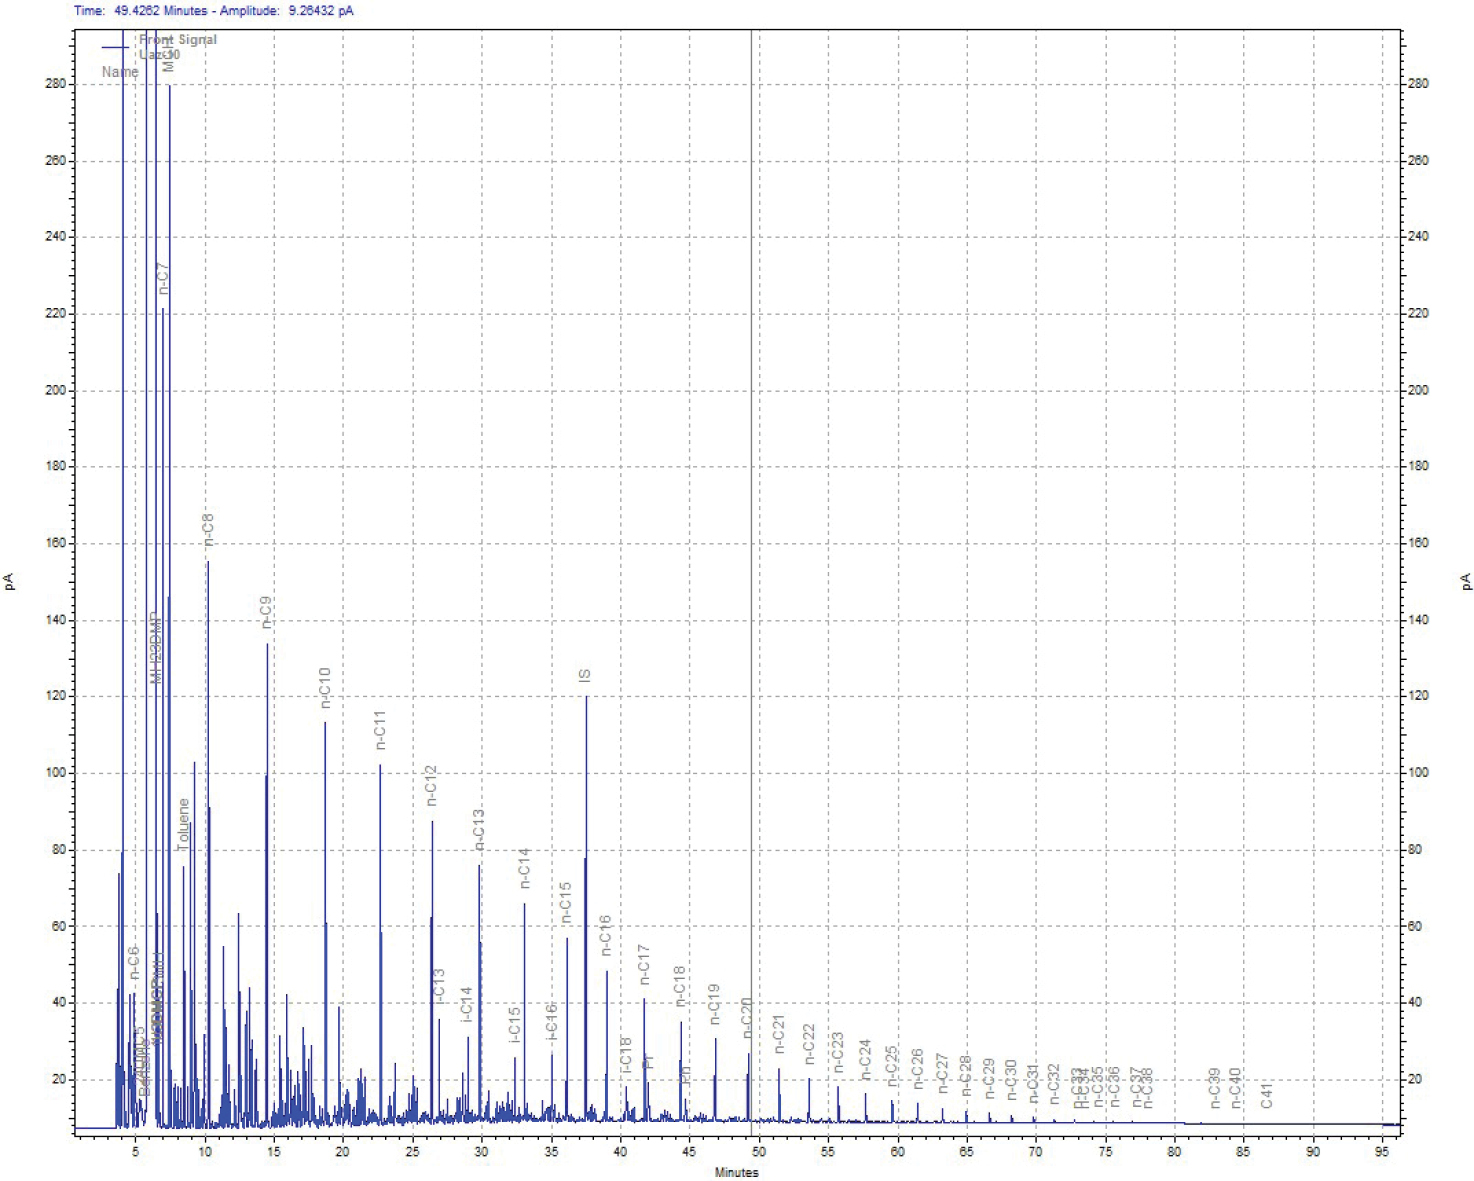Click the Toluene peak label
This screenshot has height=1181, width=1474.
point(183,825)
